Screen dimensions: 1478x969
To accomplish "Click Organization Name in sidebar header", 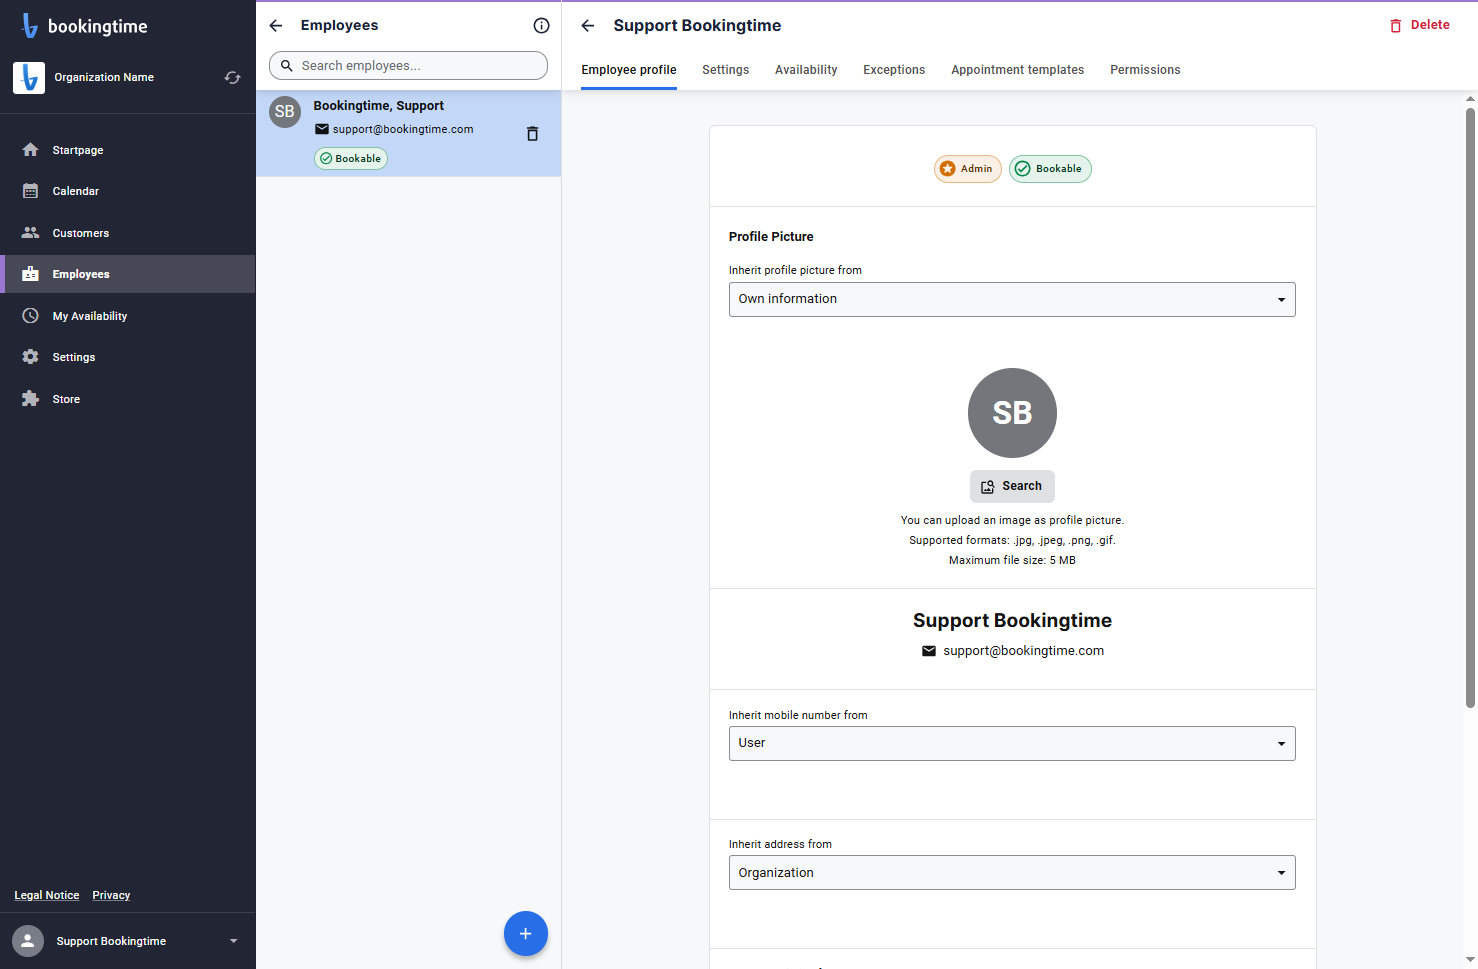I will (104, 78).
